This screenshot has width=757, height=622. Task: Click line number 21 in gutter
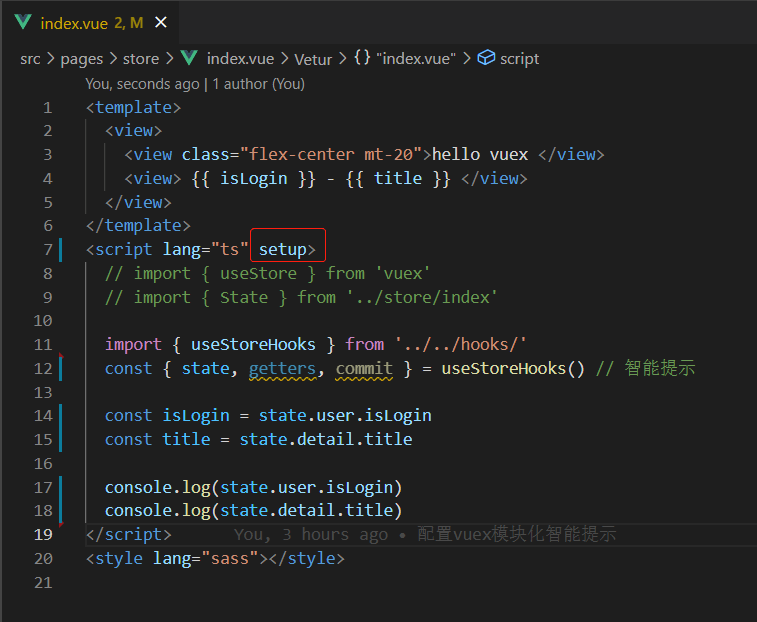[43, 583]
